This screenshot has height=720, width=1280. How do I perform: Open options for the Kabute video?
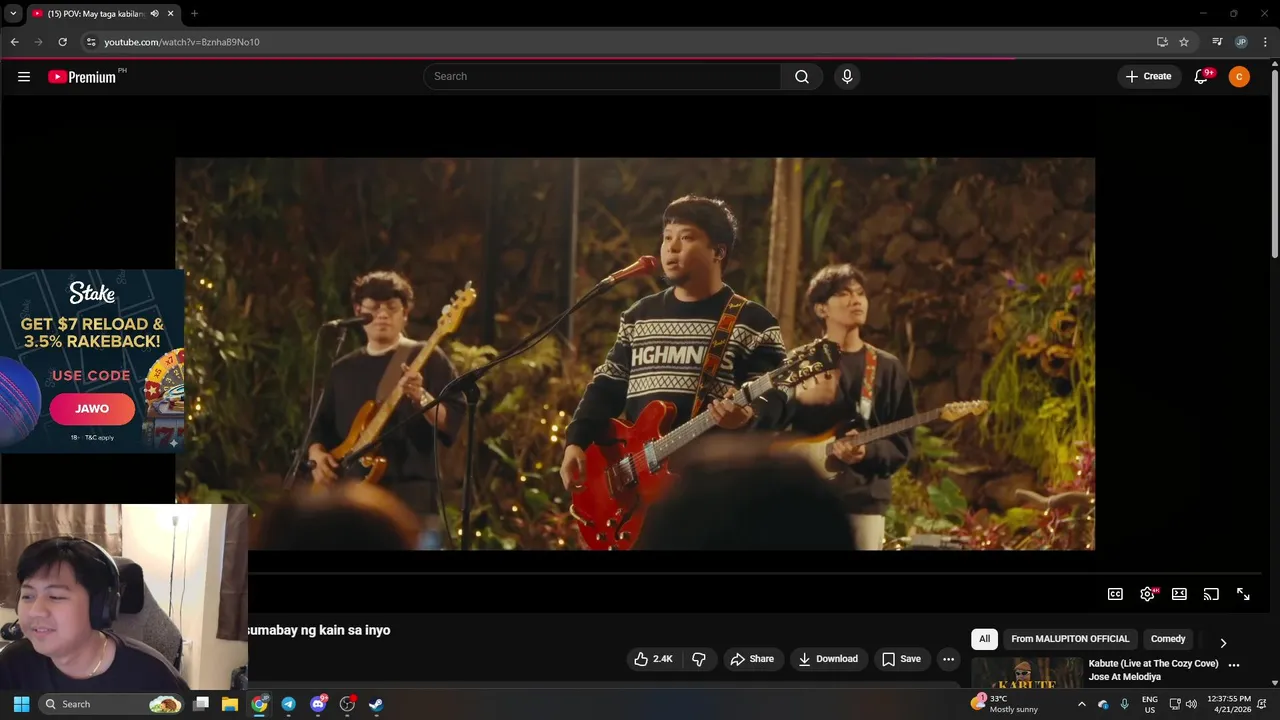pos(1234,665)
